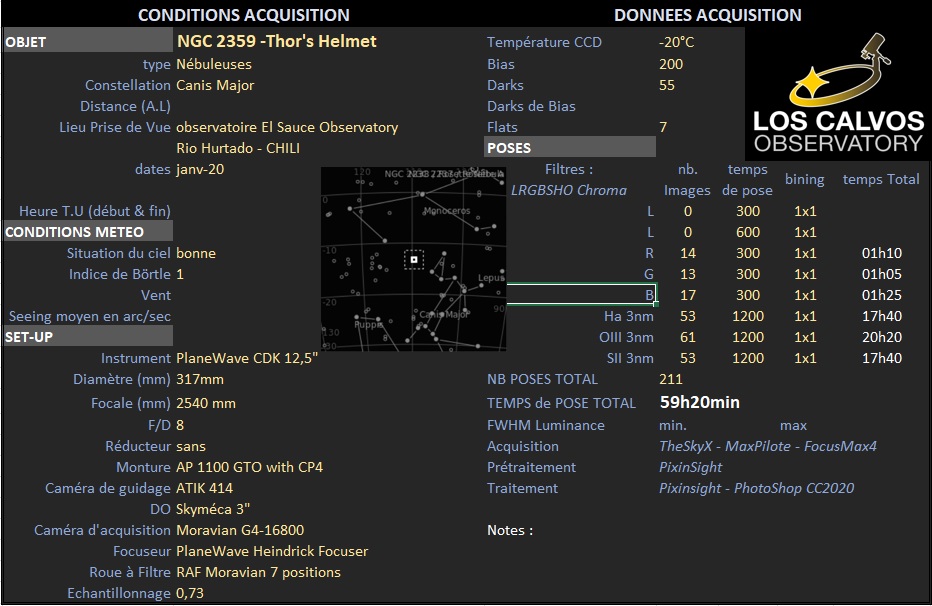The width and height of the screenshot is (932, 606).
Task: Select the 'janv-20' date value
Action: pyautogui.click(x=200, y=169)
